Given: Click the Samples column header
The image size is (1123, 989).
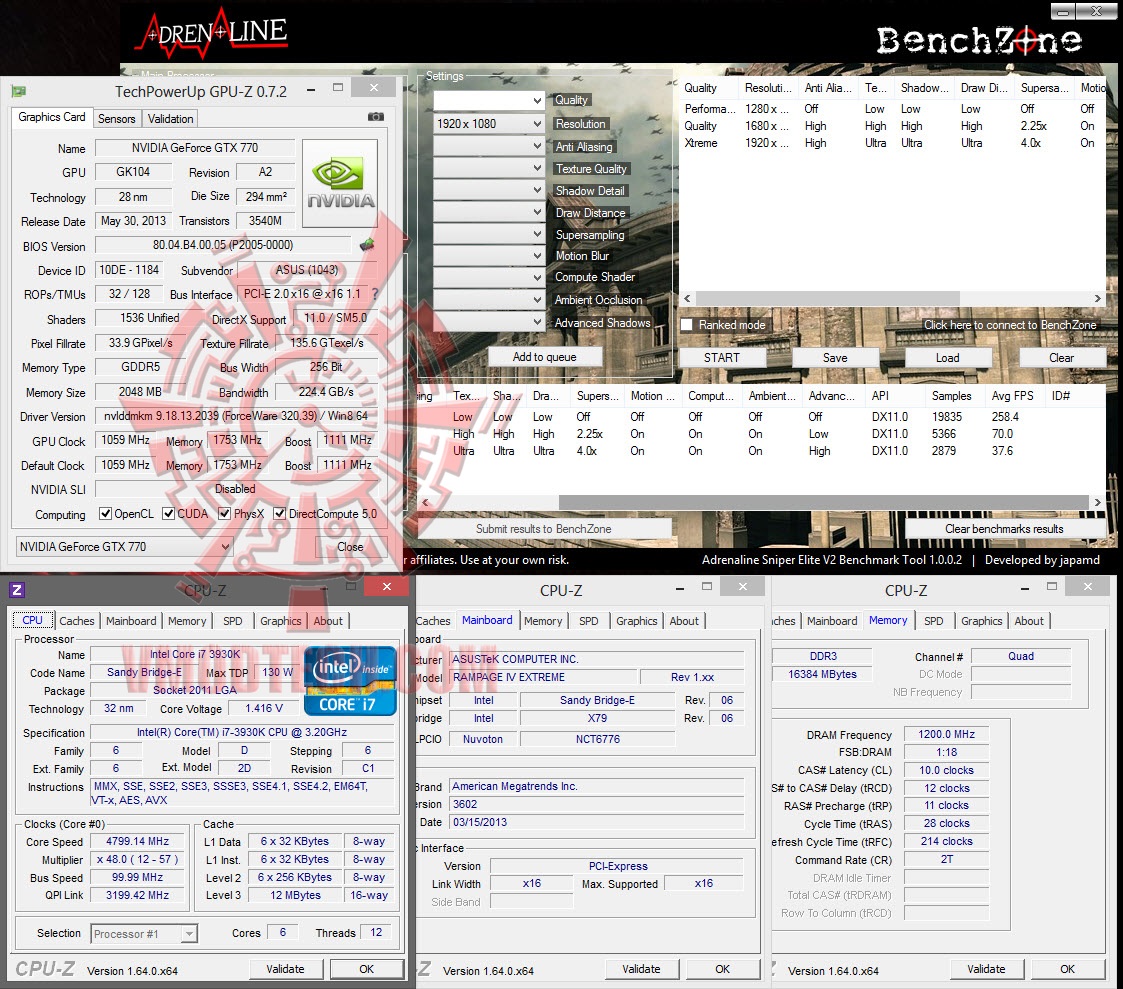Looking at the screenshot, I should [951, 395].
